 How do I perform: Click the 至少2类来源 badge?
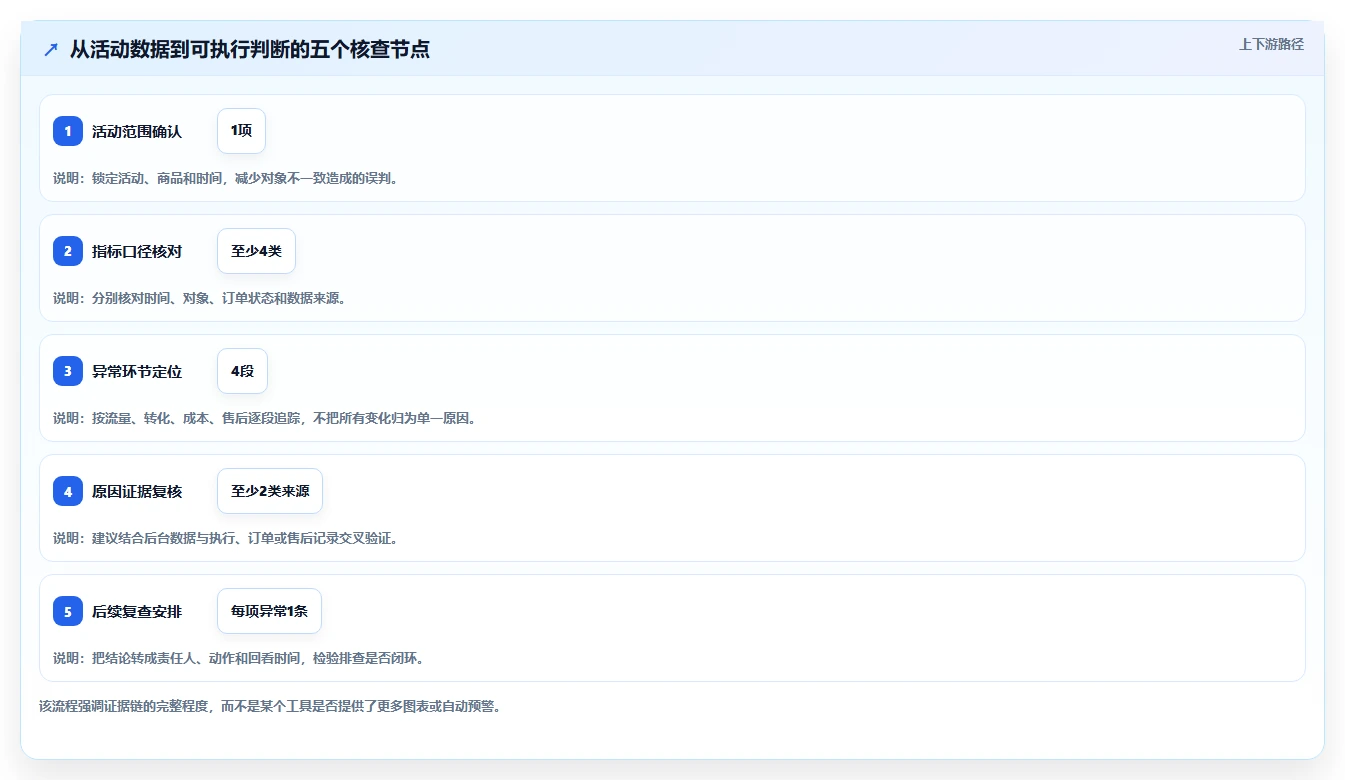pyautogui.click(x=270, y=491)
